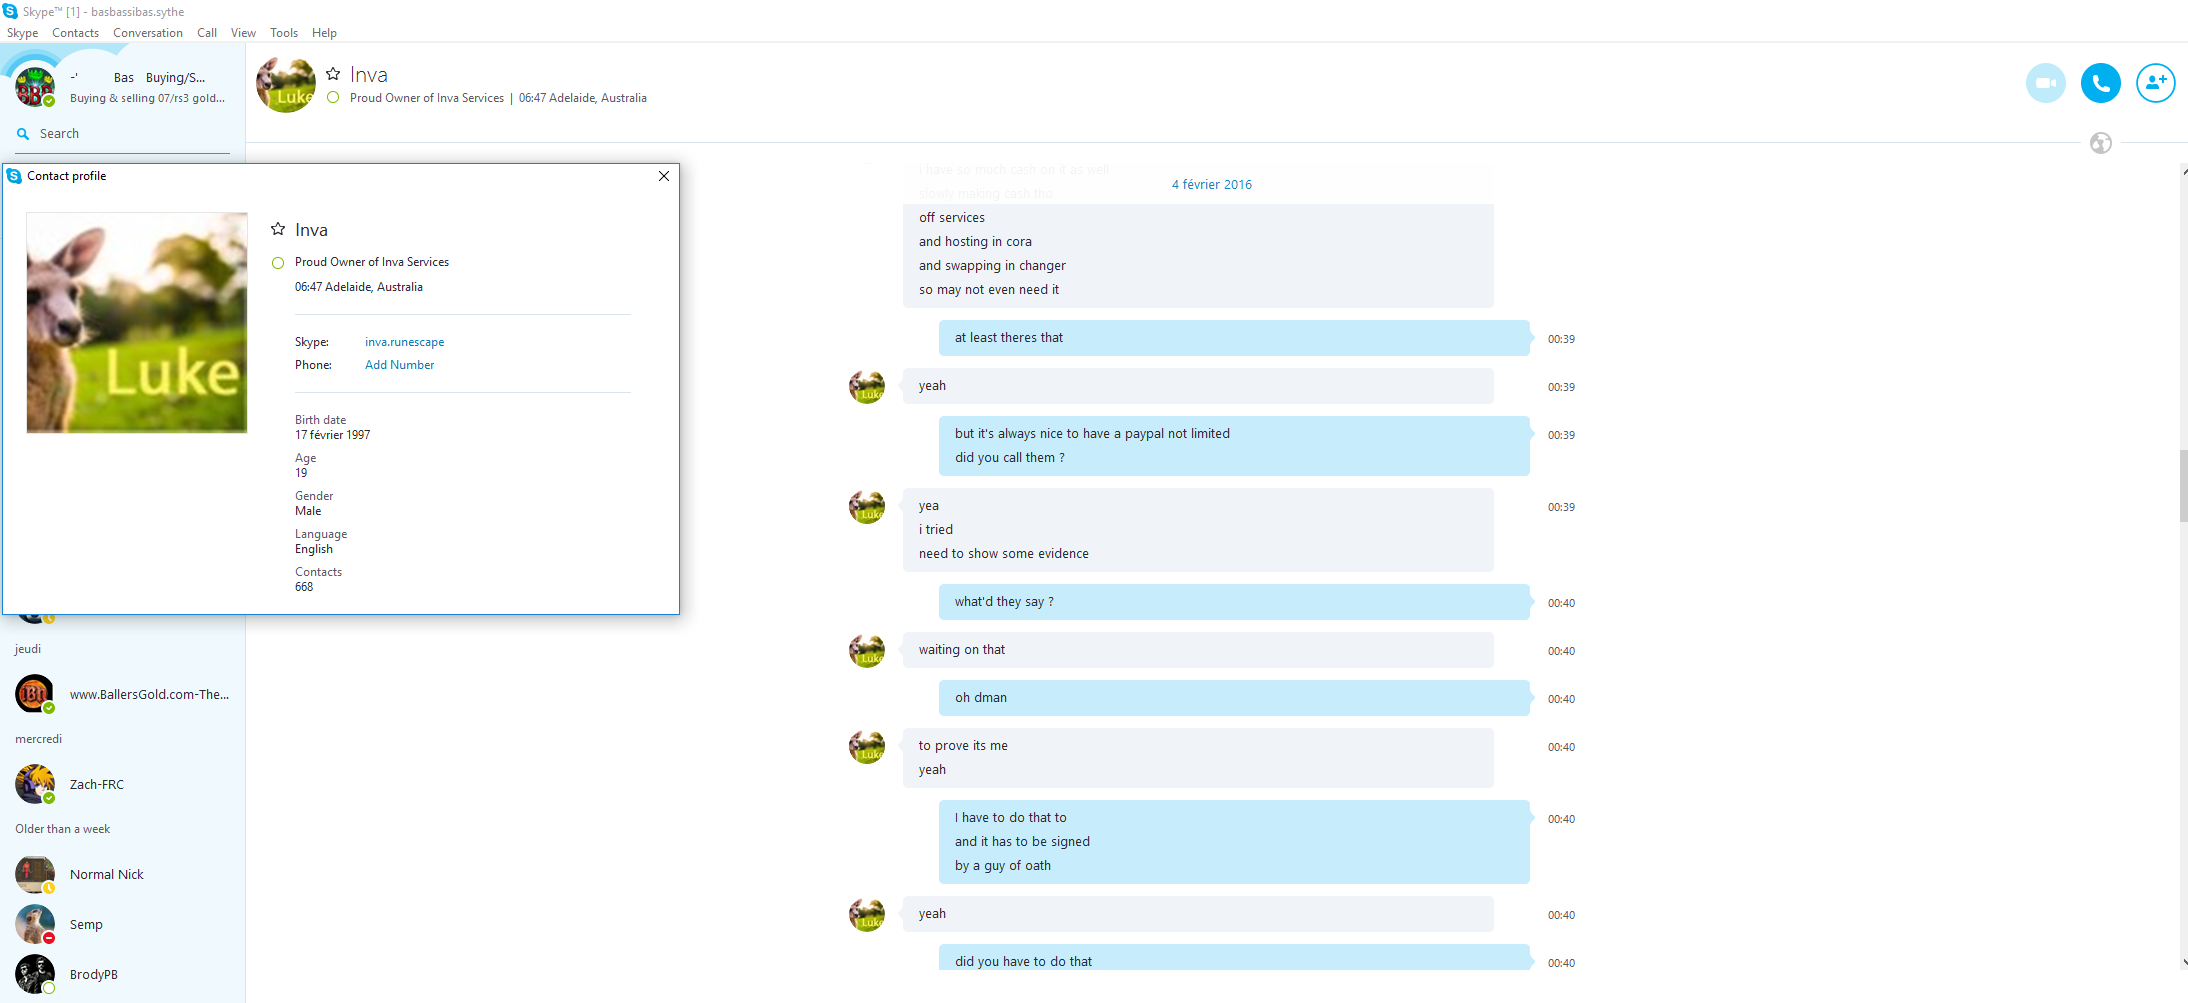Screen dimensions: 2188x1003
Task: Click the message 'need to show some evidence'
Action: point(1004,554)
